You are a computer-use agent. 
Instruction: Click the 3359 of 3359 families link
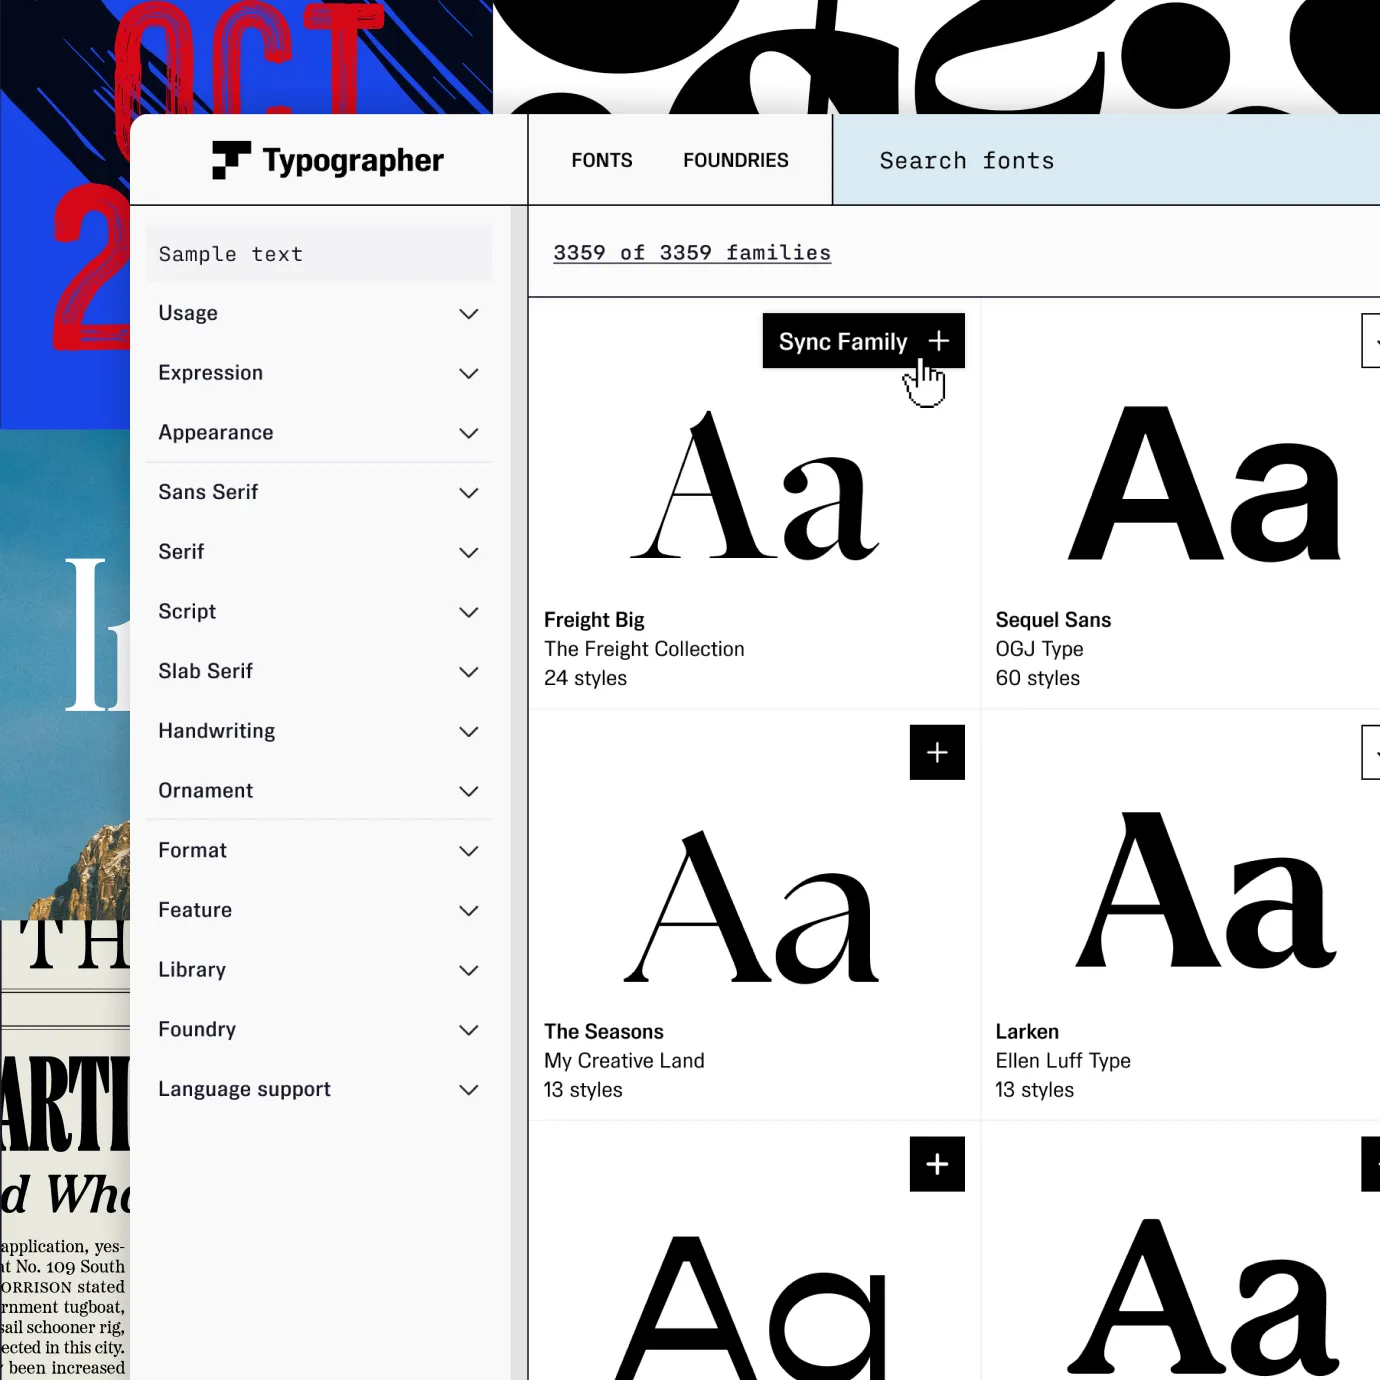pos(691,253)
